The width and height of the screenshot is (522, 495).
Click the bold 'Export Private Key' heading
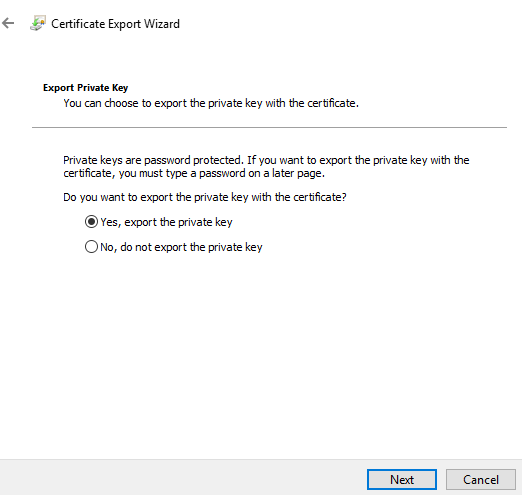coord(85,88)
